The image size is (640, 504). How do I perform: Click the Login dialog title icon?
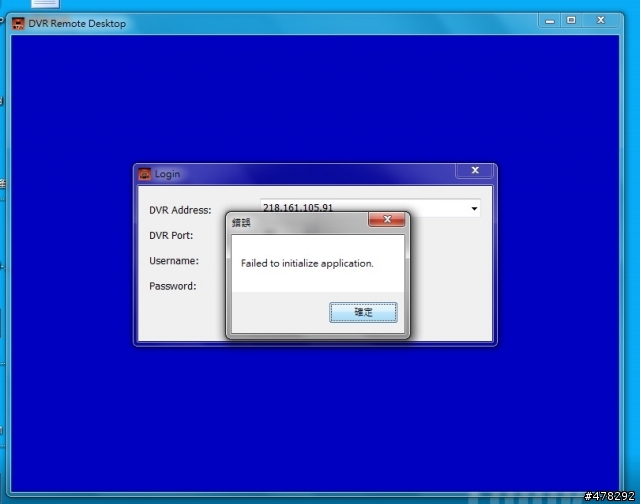(144, 174)
